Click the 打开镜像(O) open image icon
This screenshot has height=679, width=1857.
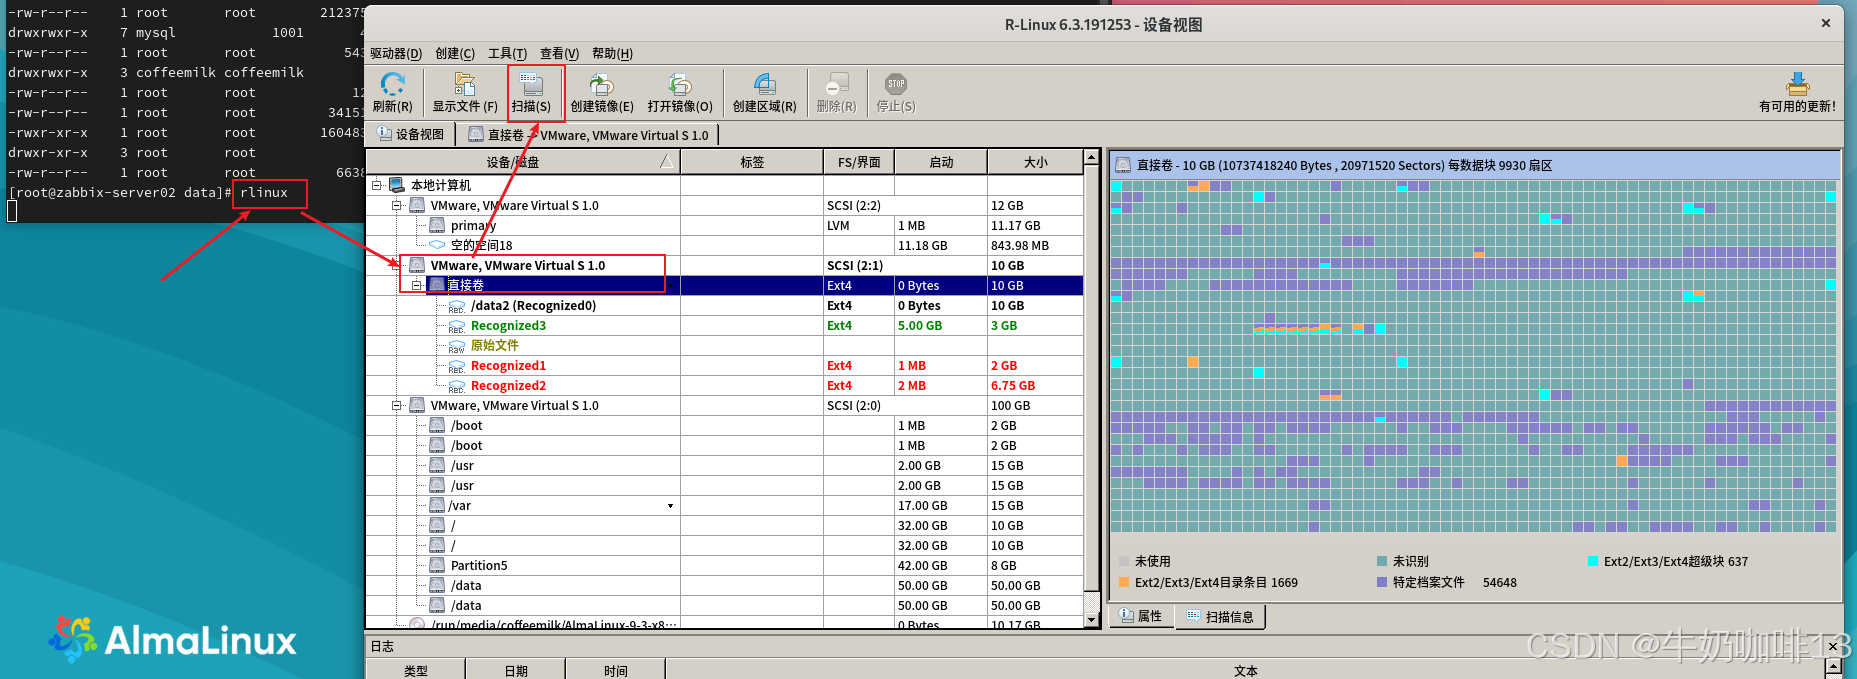(x=680, y=84)
